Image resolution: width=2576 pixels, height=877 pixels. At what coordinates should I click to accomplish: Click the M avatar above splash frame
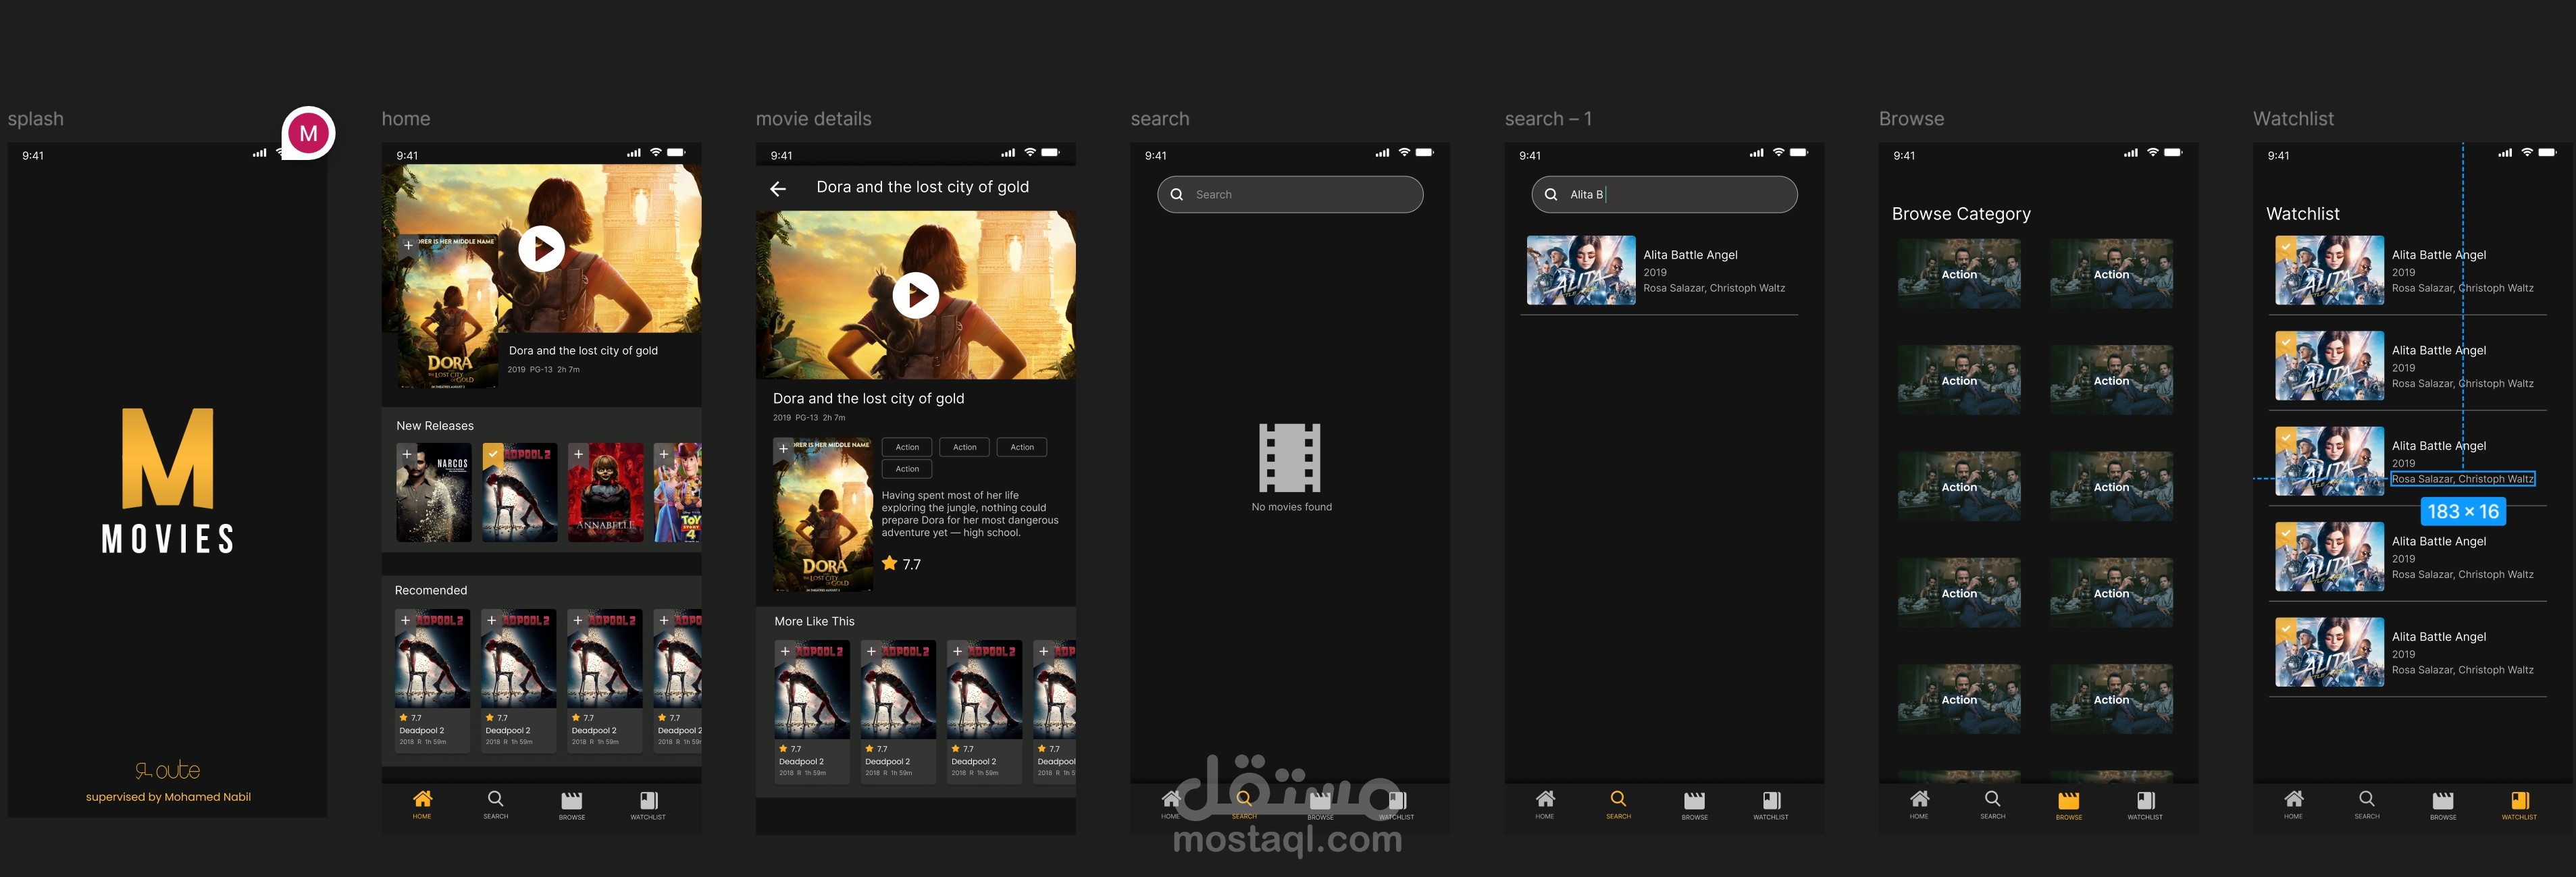[308, 133]
